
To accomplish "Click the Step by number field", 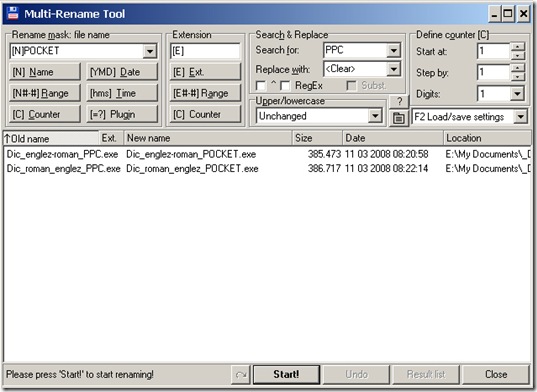I will [494, 72].
